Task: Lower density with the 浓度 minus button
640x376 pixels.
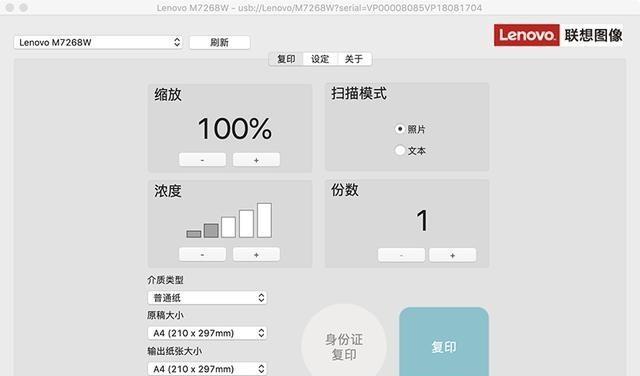Action: (x=202, y=254)
